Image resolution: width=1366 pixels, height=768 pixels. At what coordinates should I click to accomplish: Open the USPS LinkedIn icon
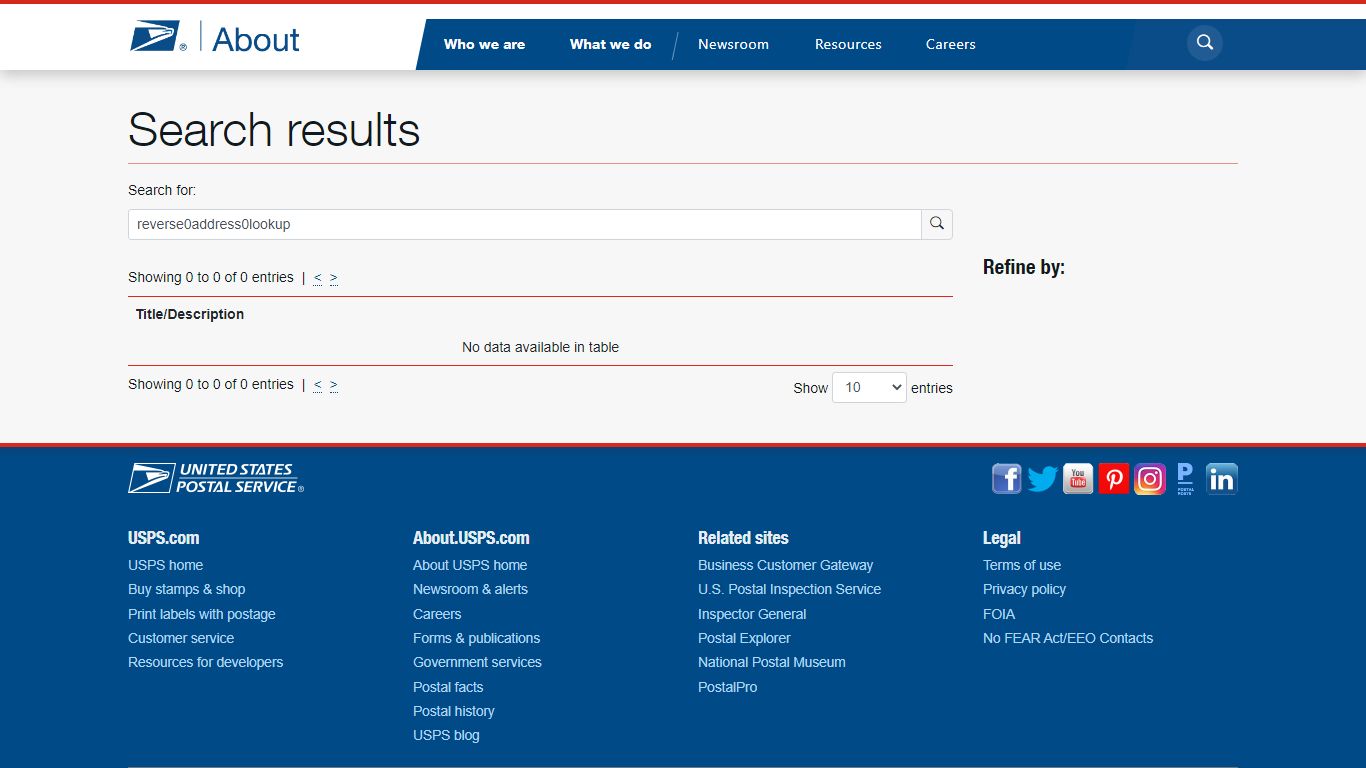(1222, 479)
